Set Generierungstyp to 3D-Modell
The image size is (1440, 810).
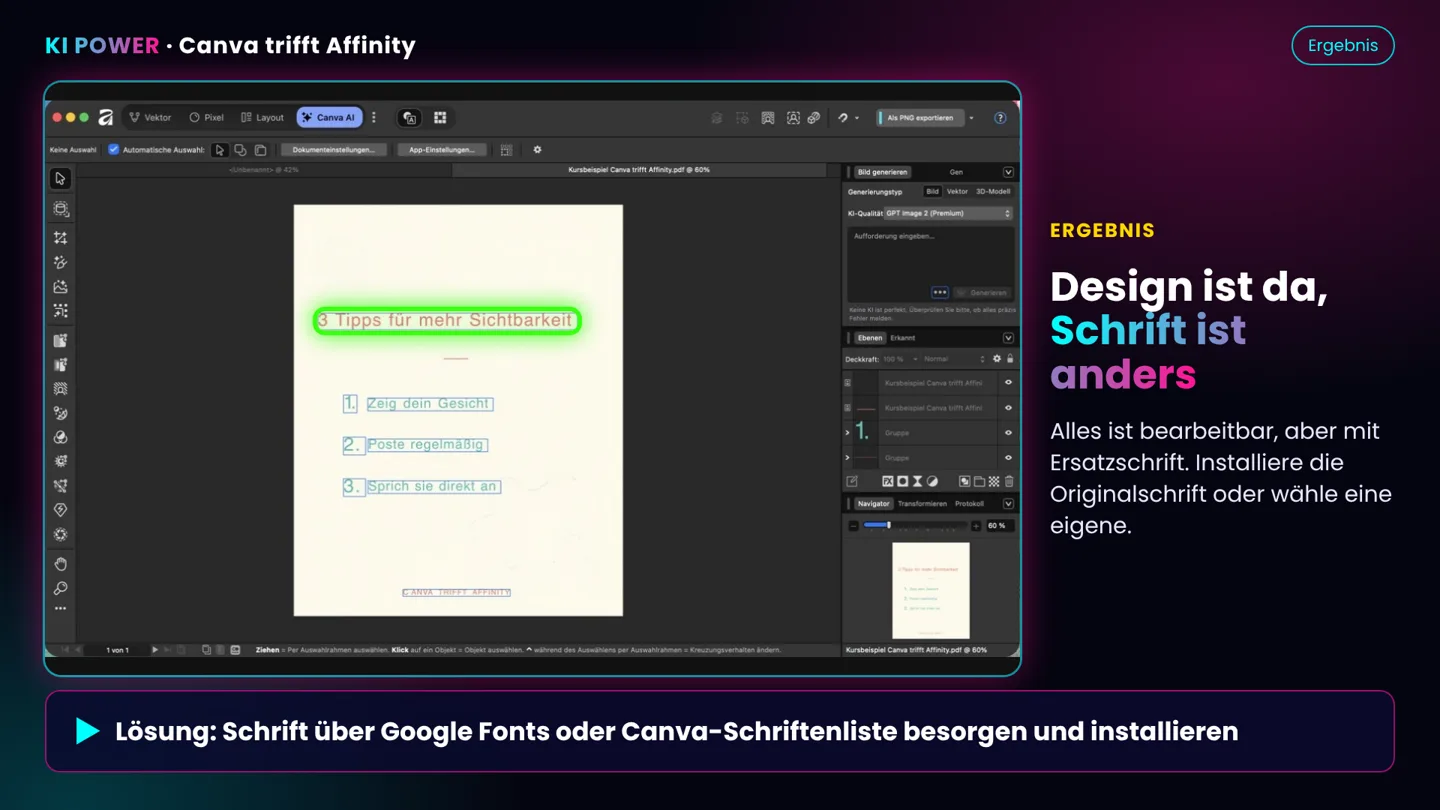click(x=993, y=191)
